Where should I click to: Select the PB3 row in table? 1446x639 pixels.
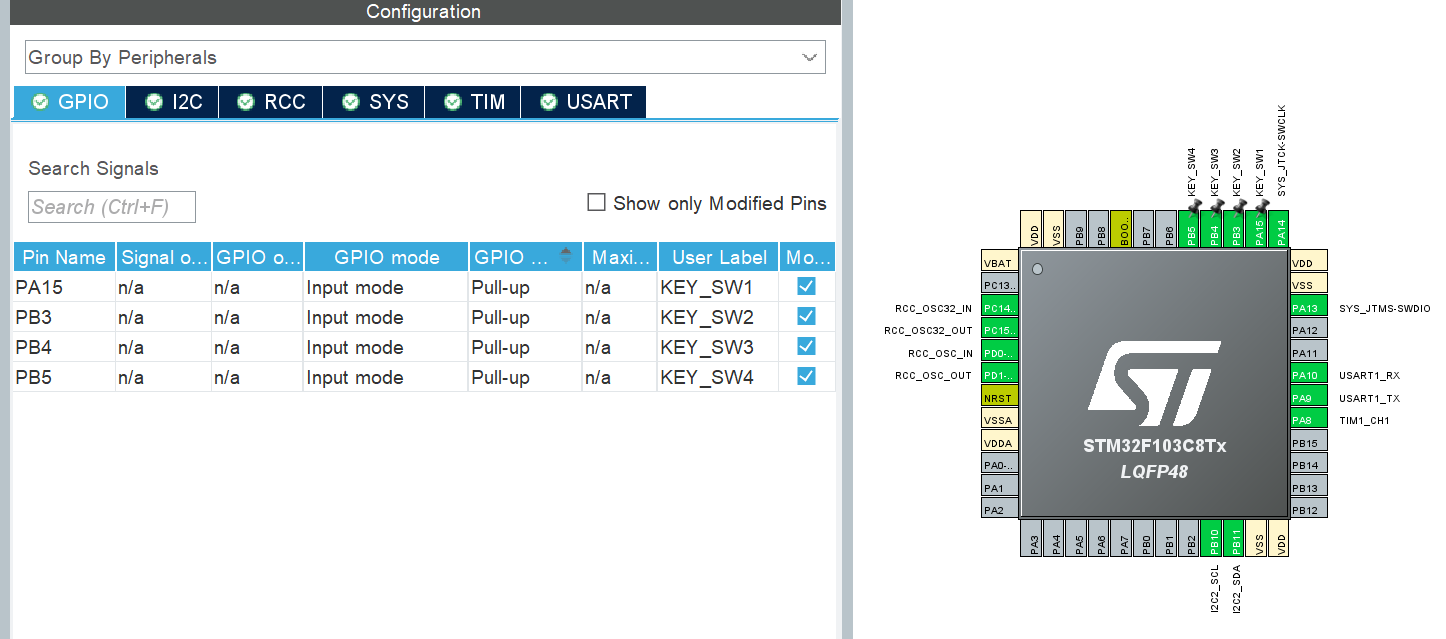65,318
